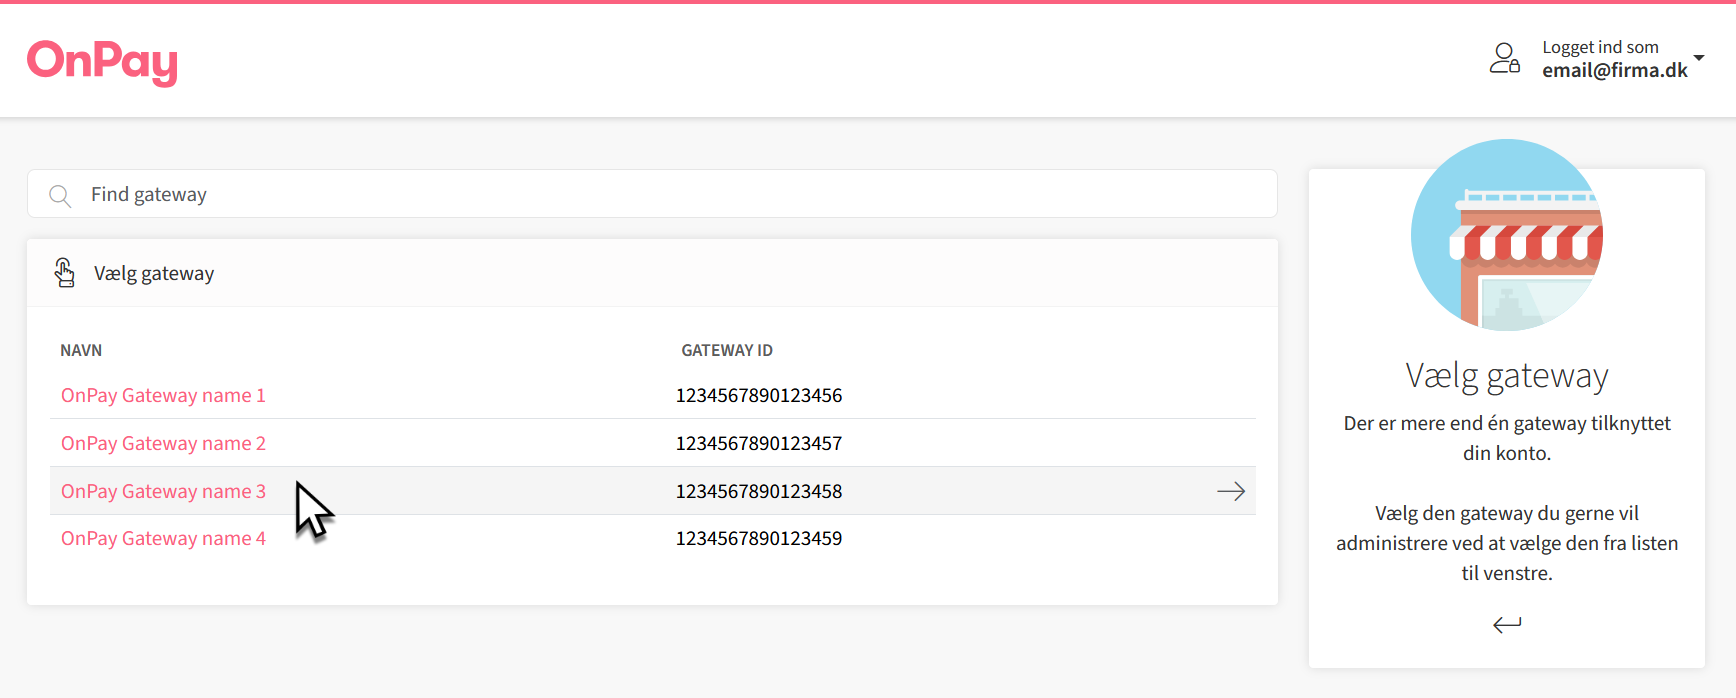The width and height of the screenshot is (1736, 698).
Task: Click gateway ID 1234567890123457
Action: click(758, 443)
